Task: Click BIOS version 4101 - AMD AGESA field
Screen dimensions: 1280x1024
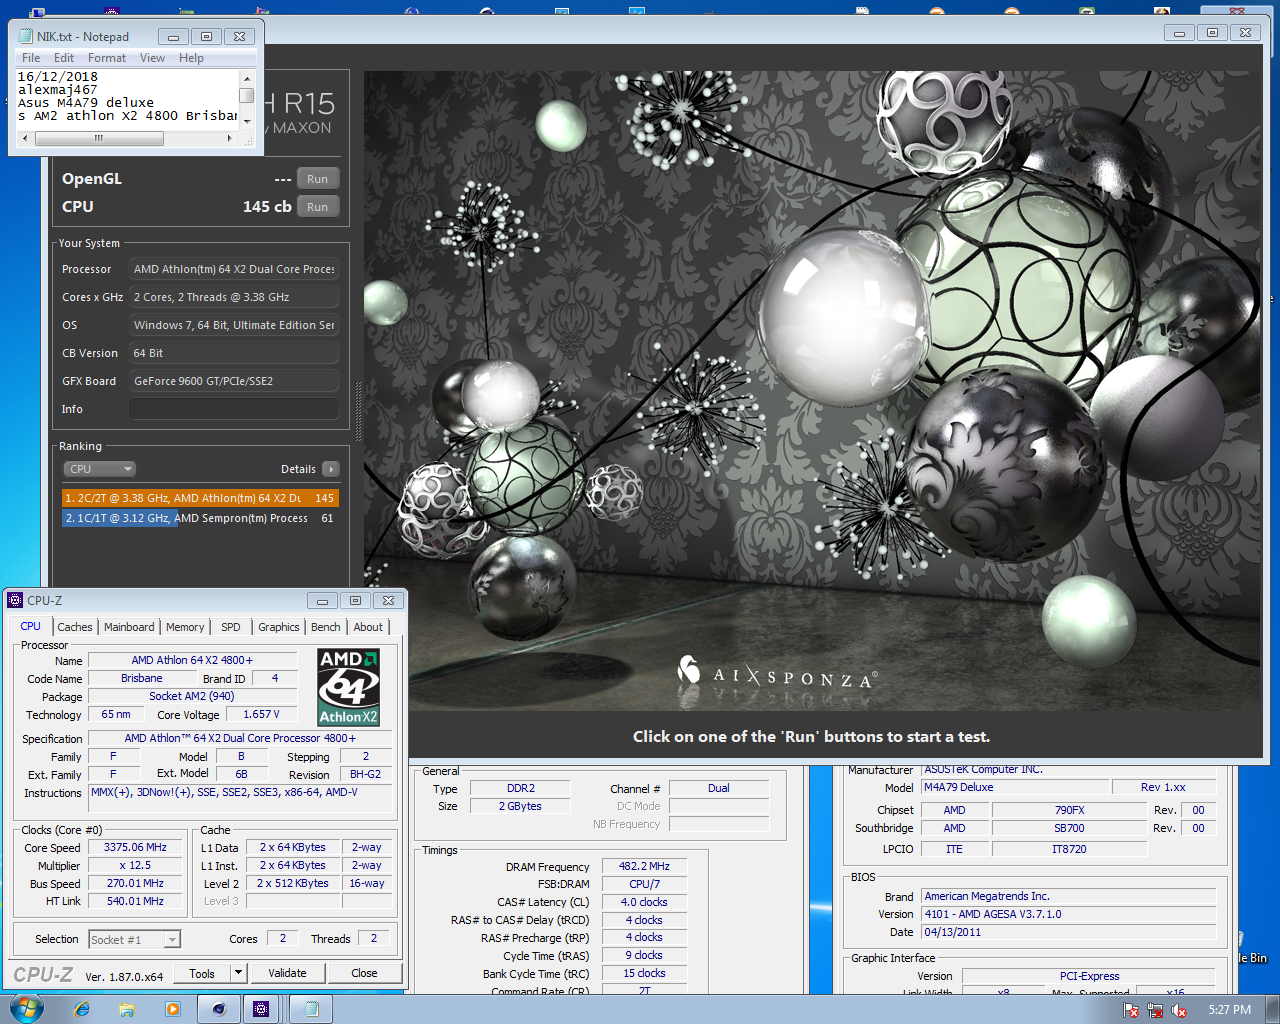Action: pos(1068,914)
